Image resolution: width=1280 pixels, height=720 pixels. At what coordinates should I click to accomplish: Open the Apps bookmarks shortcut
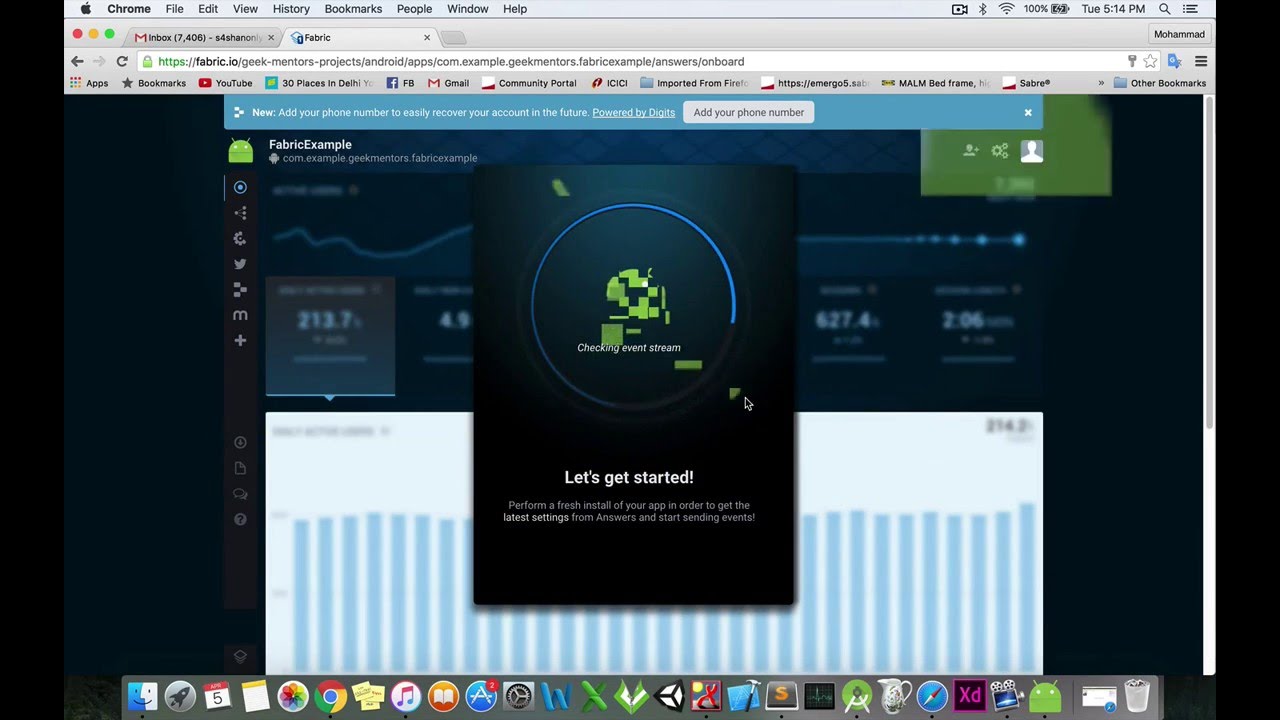(89, 83)
